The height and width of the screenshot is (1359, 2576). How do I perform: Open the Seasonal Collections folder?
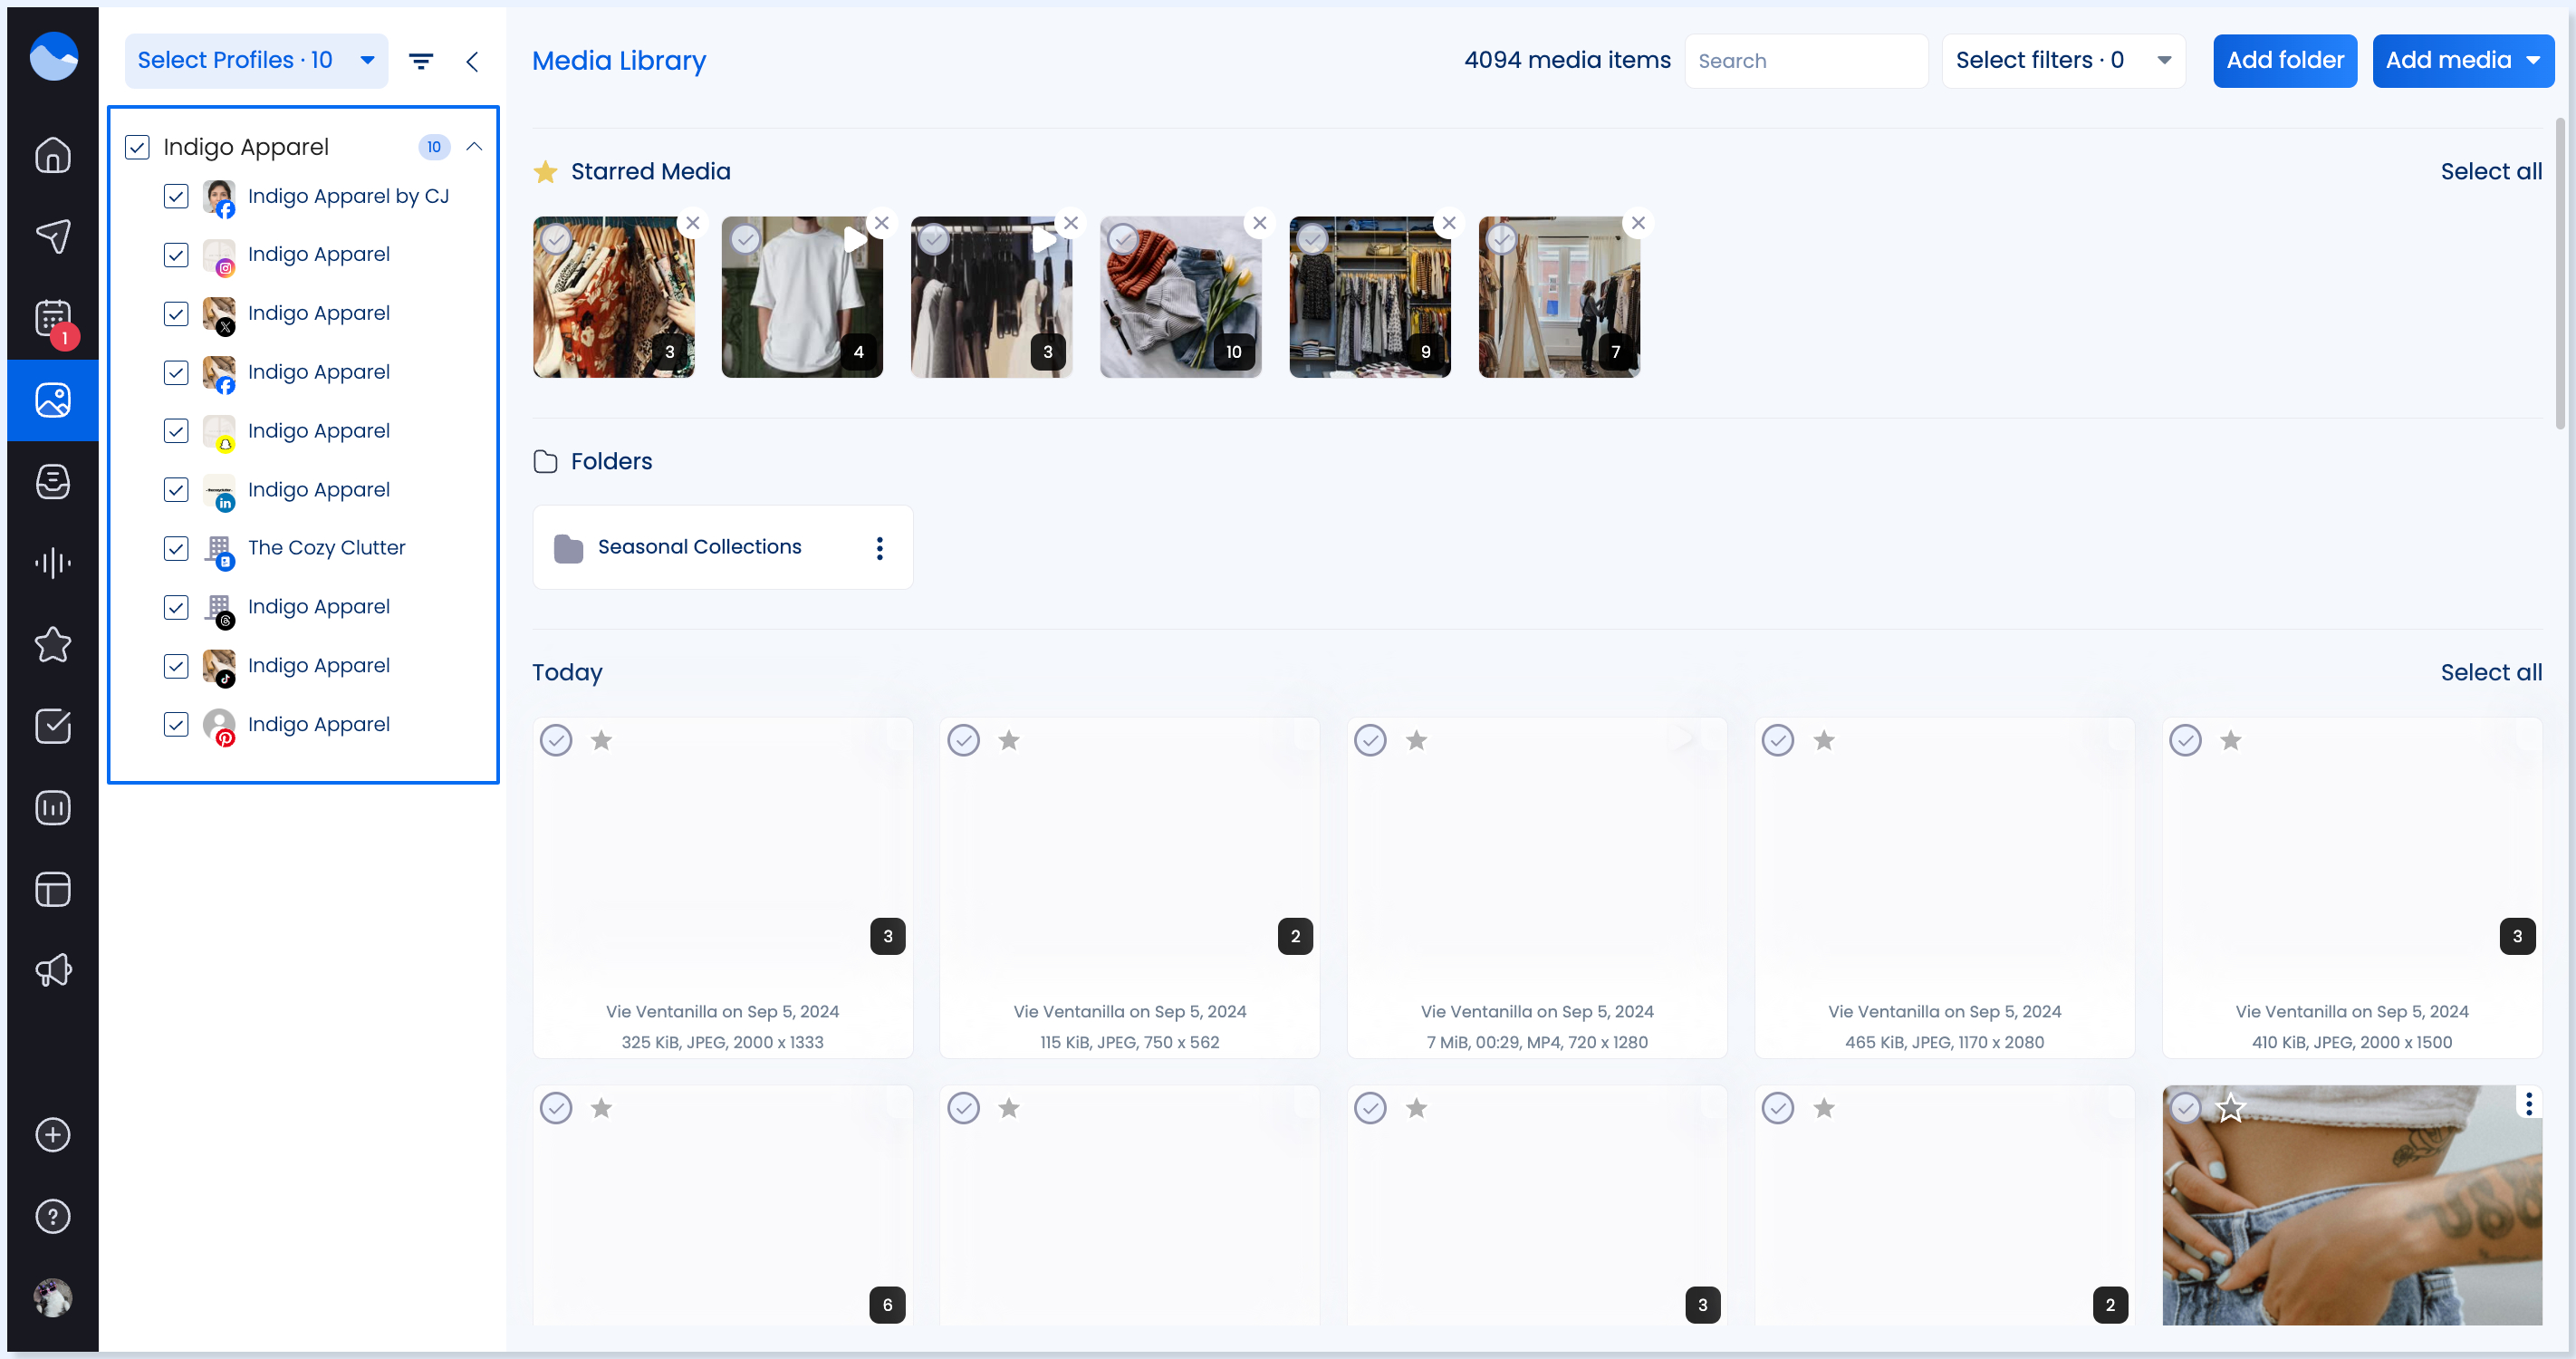click(x=699, y=547)
